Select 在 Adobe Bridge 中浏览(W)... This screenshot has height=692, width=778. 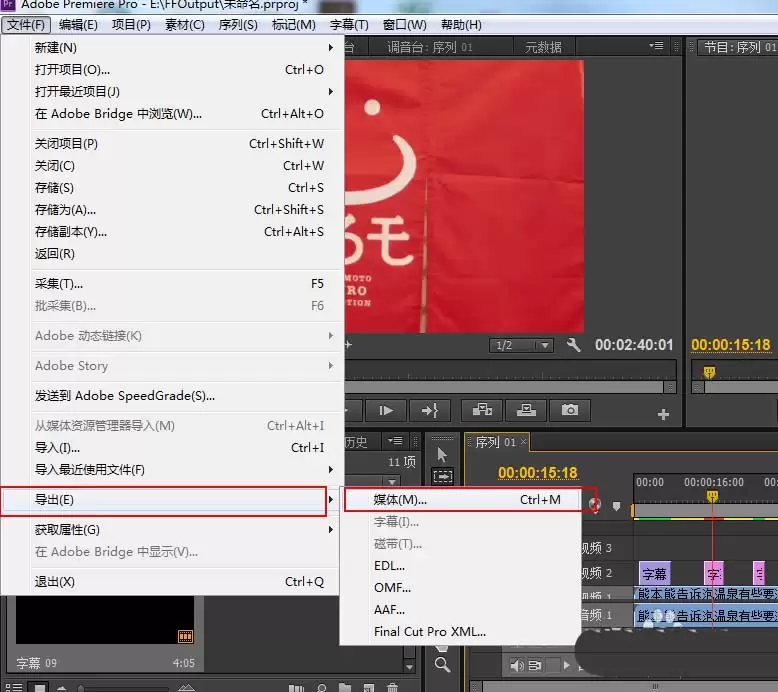[x=184, y=114]
